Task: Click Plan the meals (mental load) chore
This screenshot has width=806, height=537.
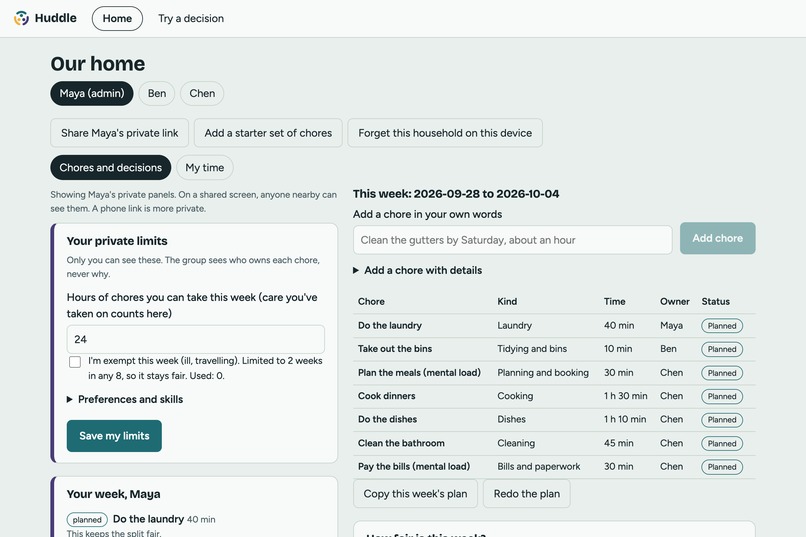Action: pos(419,373)
